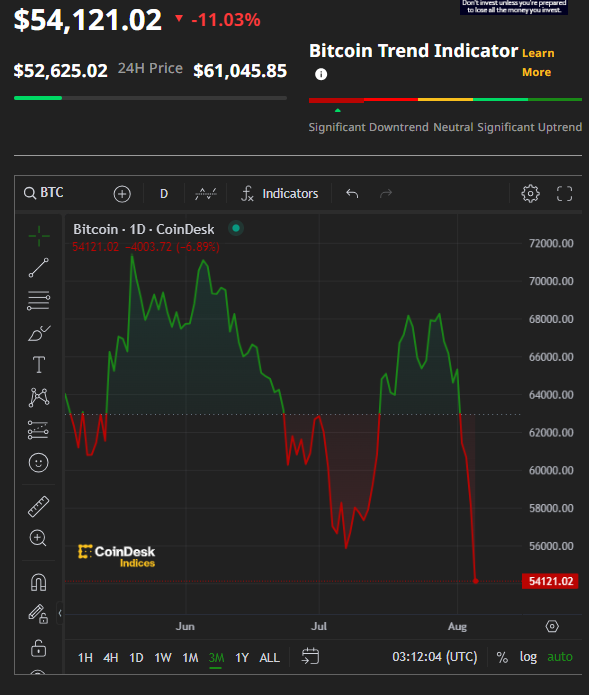Screen dimensions: 589x695
Task: Toggle the magnet snap mode
Action: tap(39, 582)
